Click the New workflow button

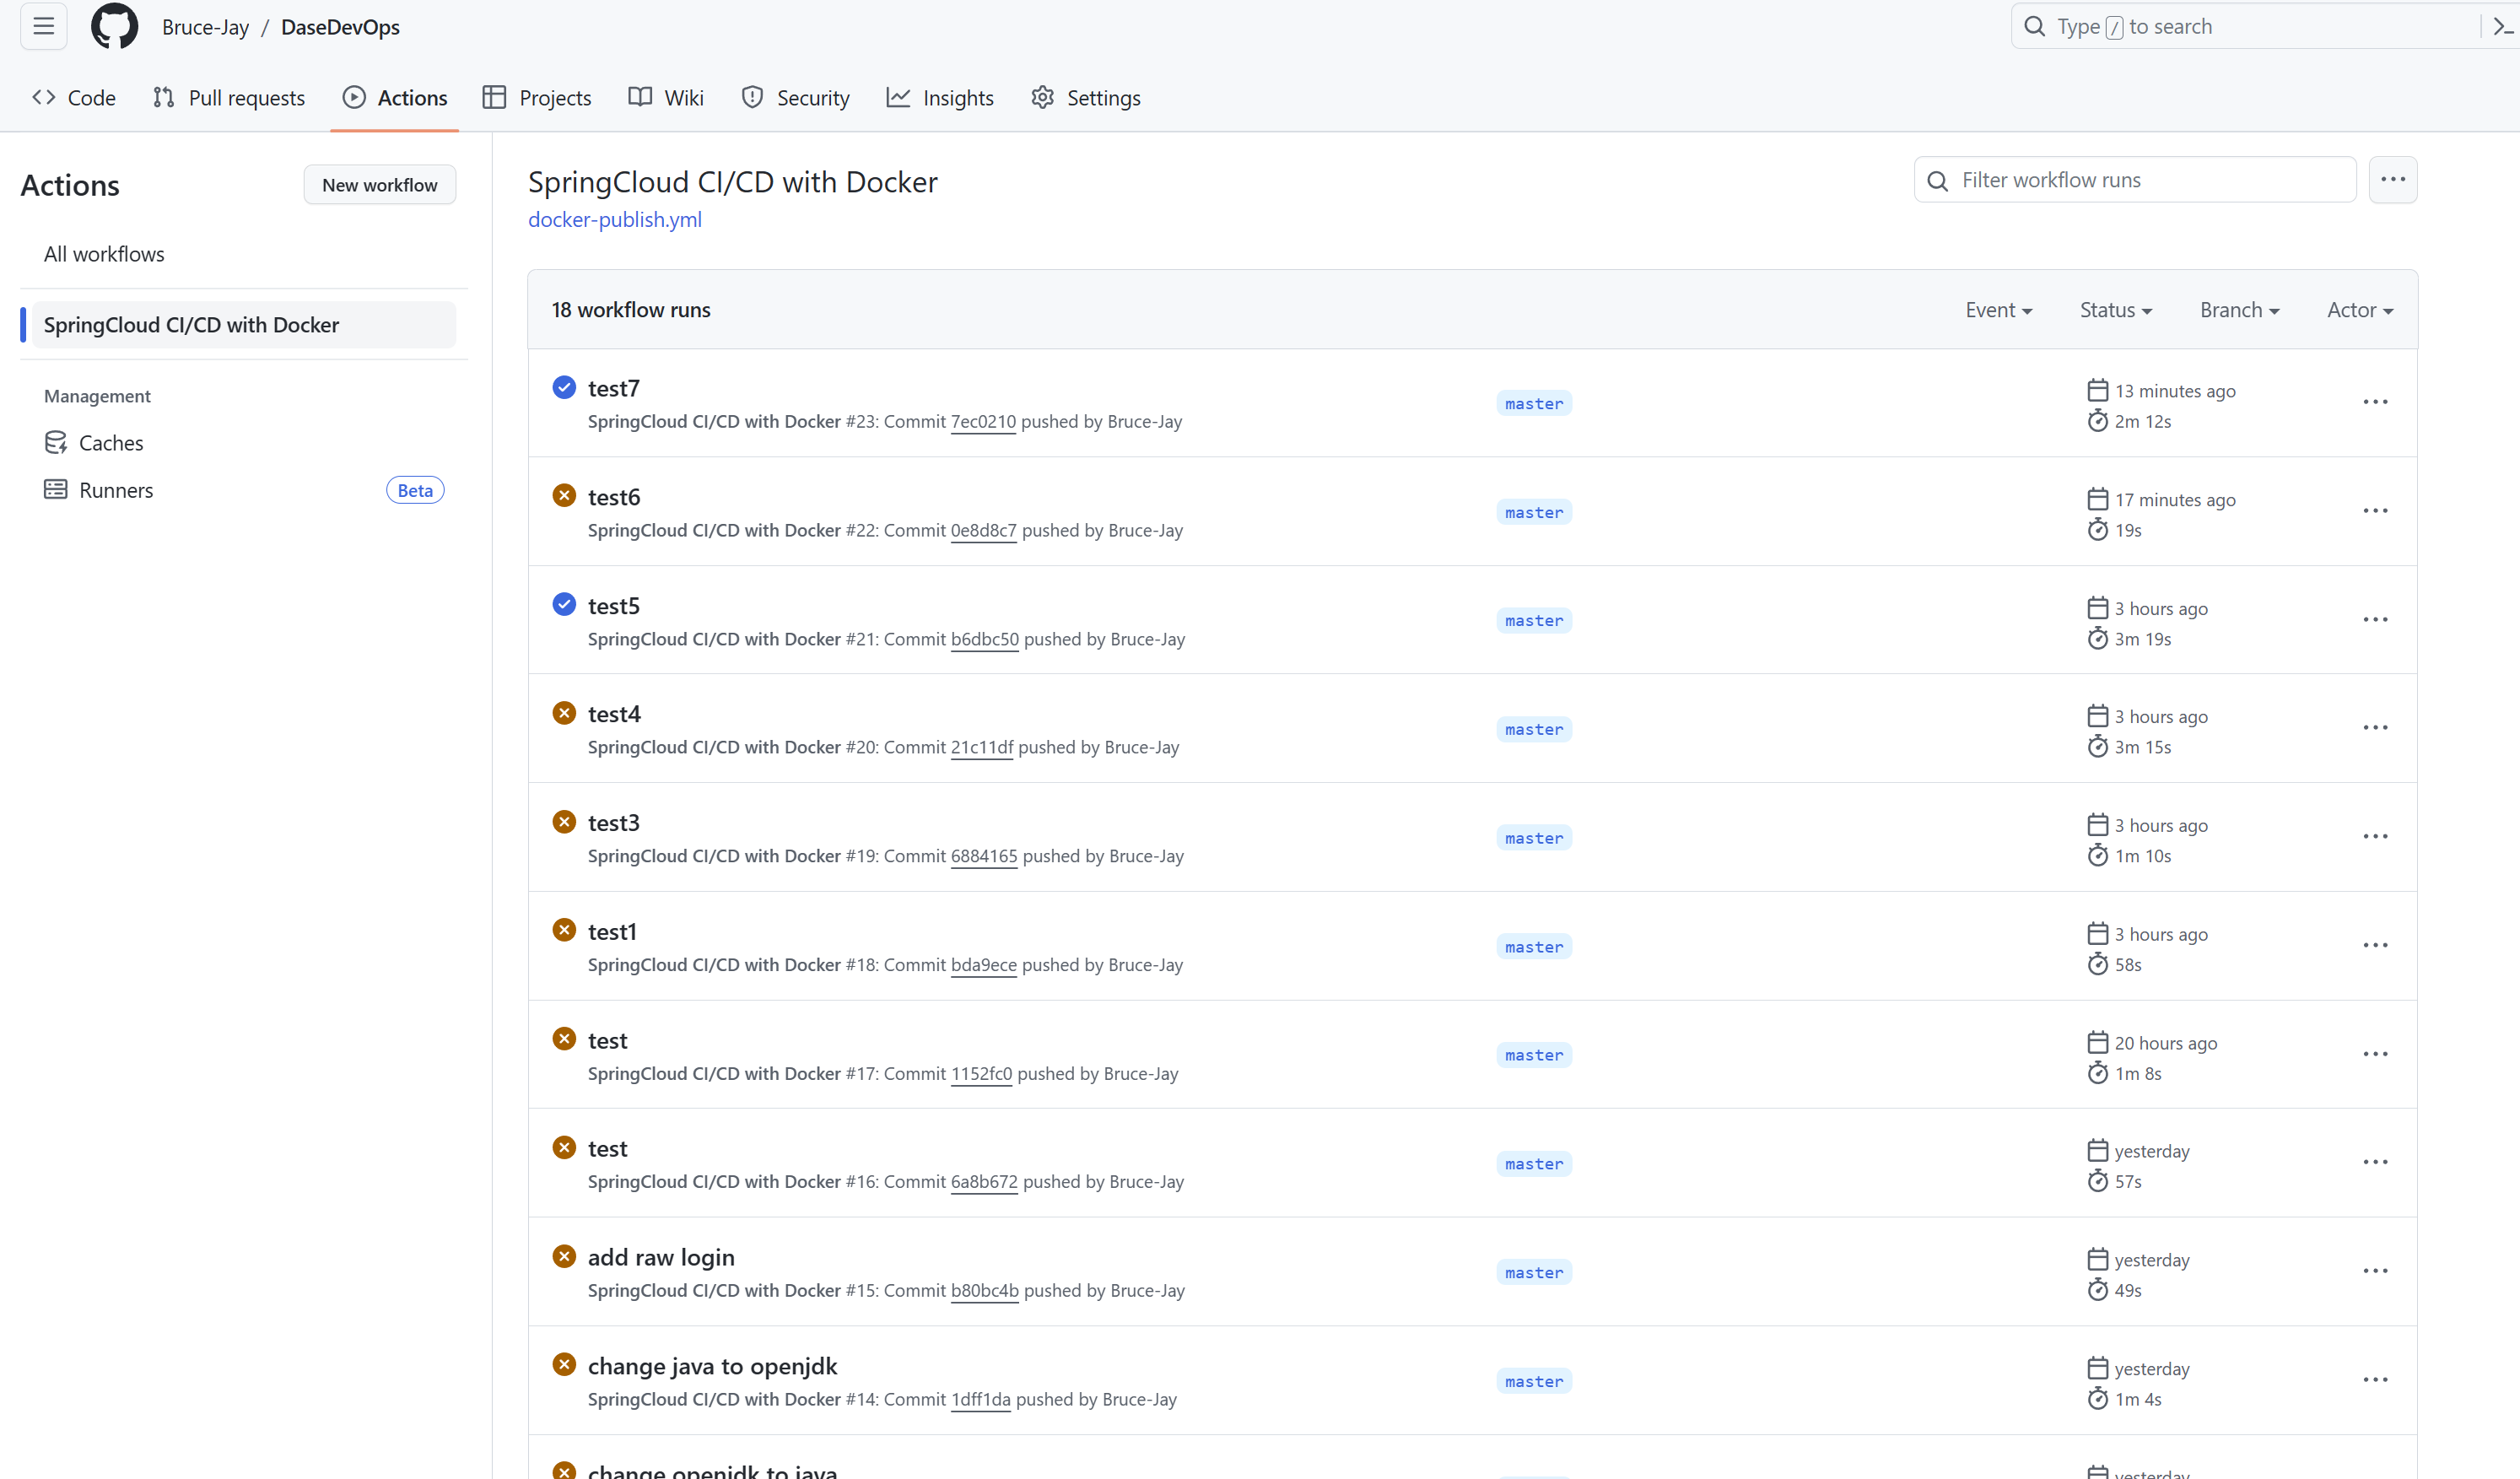click(379, 185)
